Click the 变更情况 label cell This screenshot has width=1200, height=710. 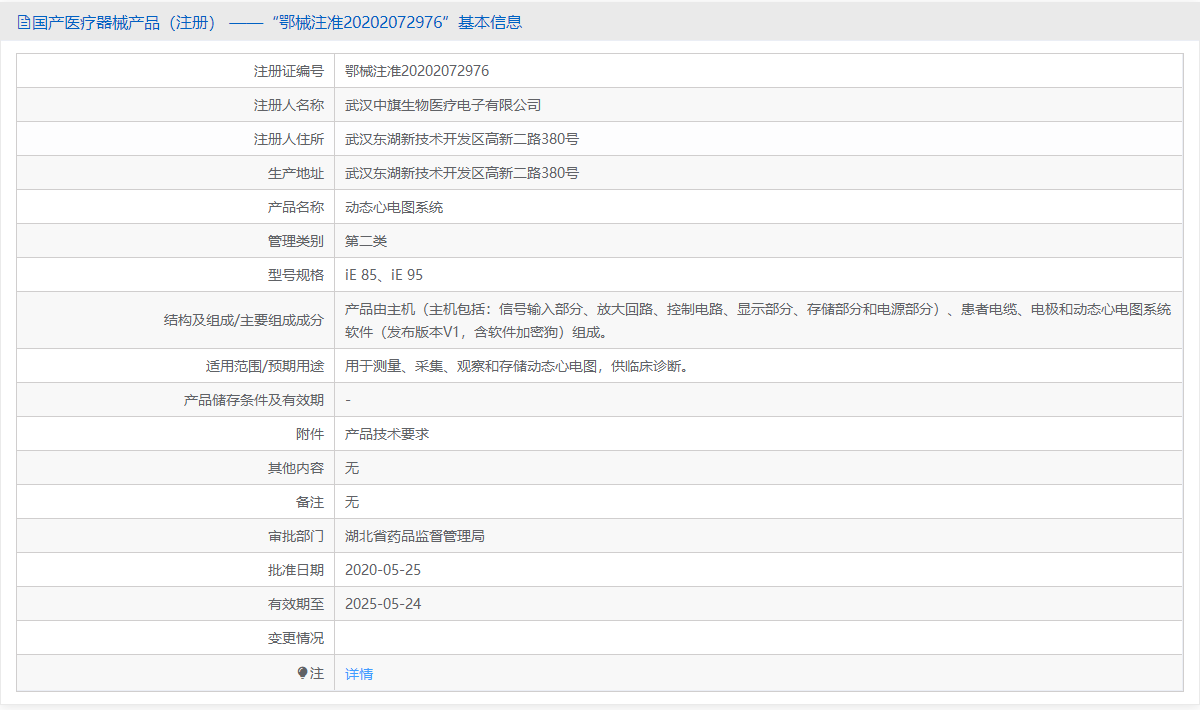tap(175, 638)
